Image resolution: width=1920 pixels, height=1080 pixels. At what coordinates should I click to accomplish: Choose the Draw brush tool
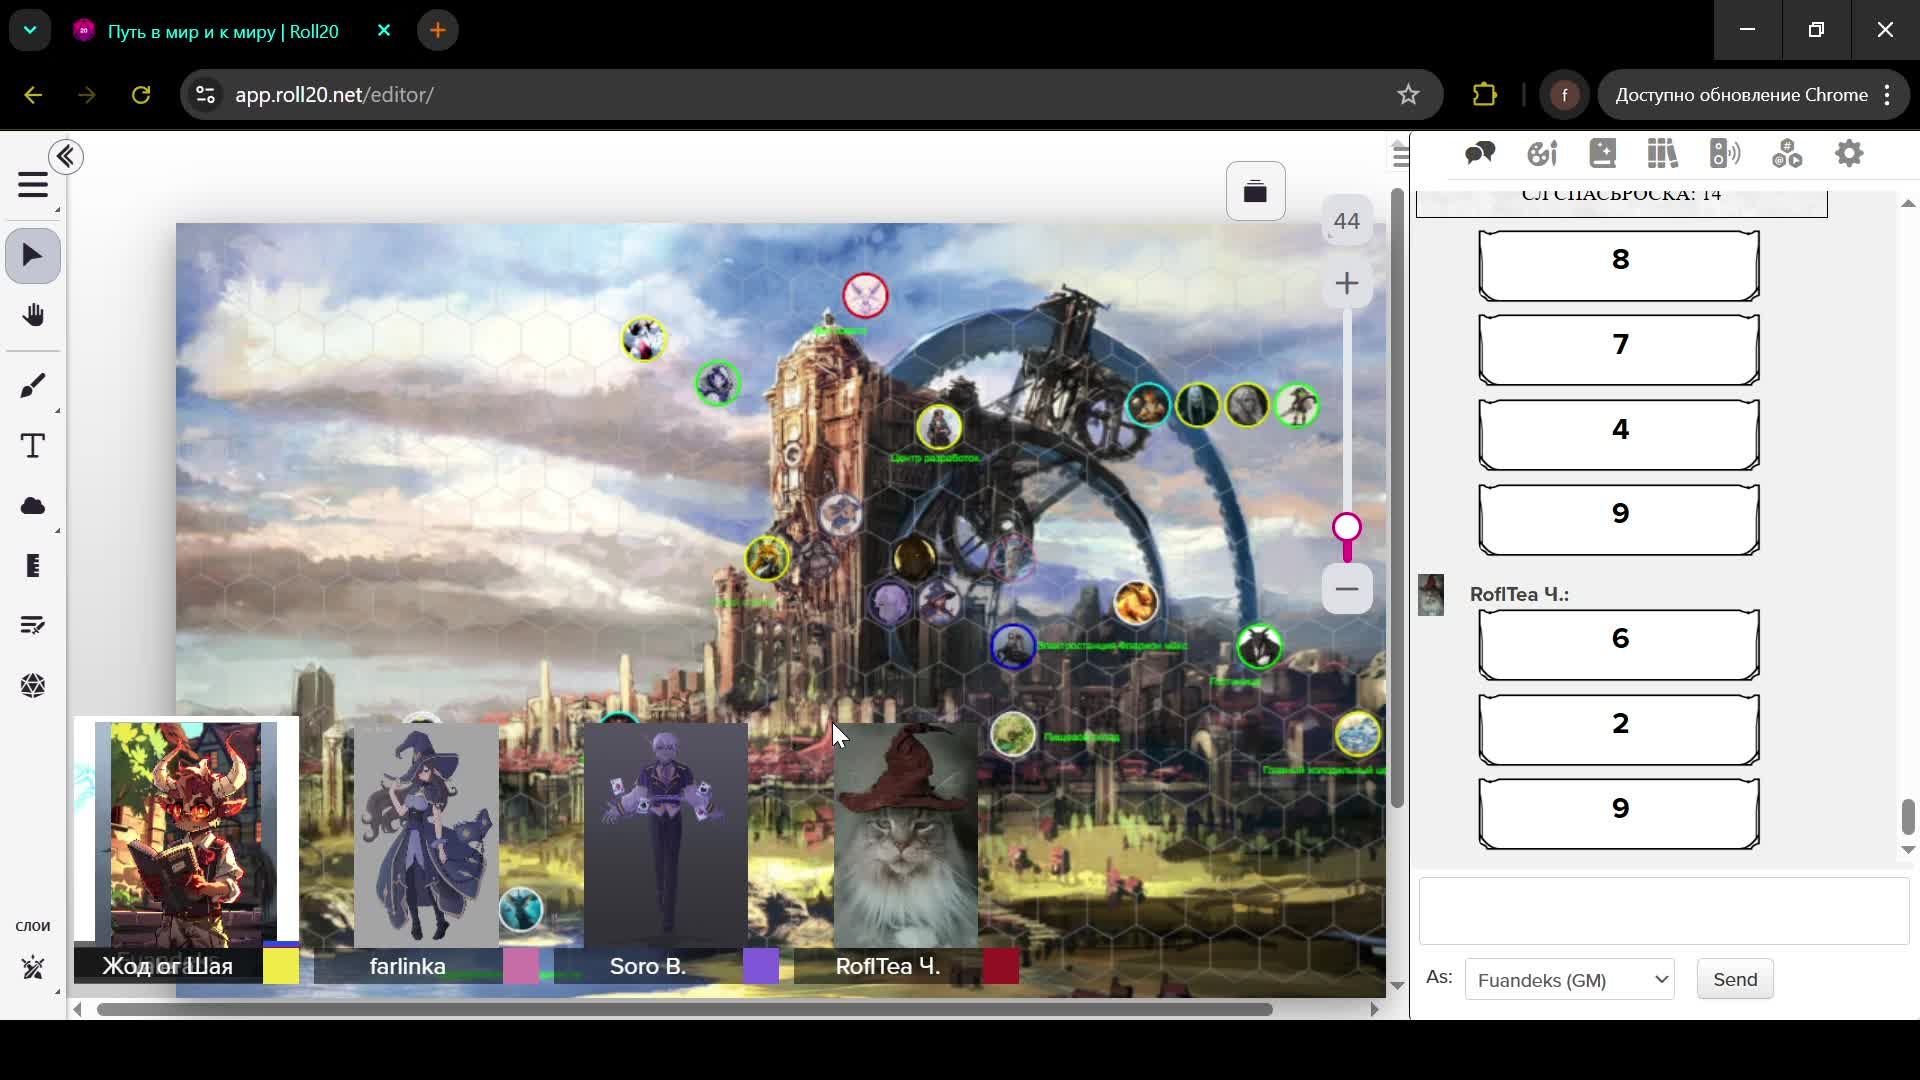[32, 386]
